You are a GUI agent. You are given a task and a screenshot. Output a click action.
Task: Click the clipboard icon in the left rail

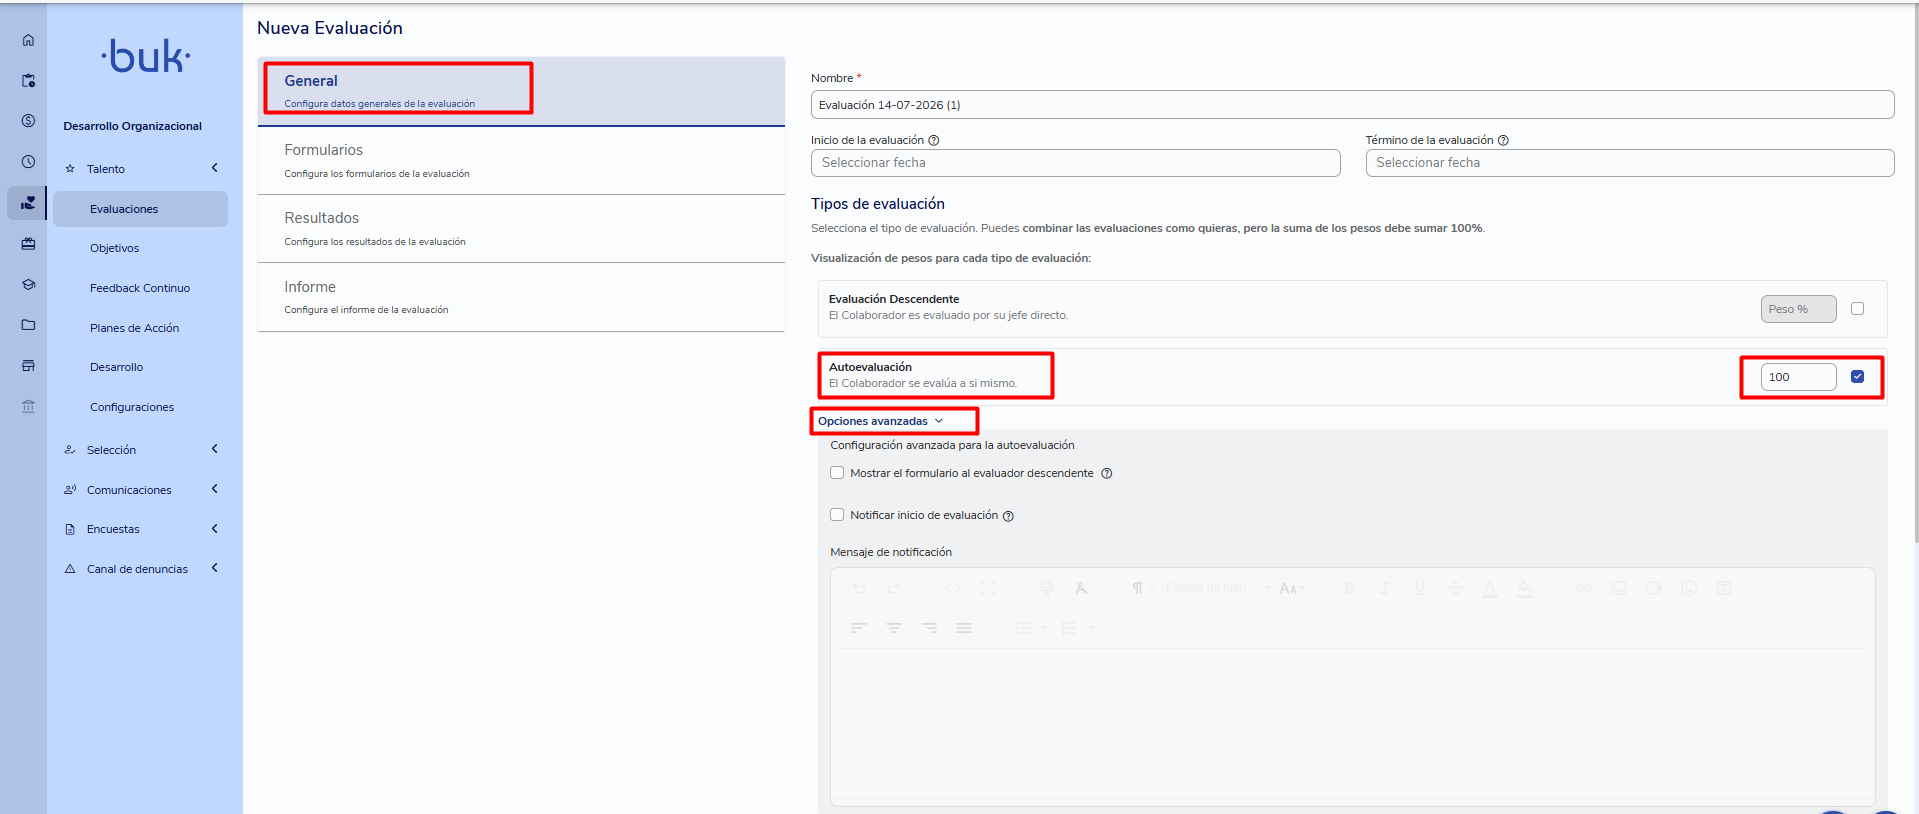pos(28,80)
